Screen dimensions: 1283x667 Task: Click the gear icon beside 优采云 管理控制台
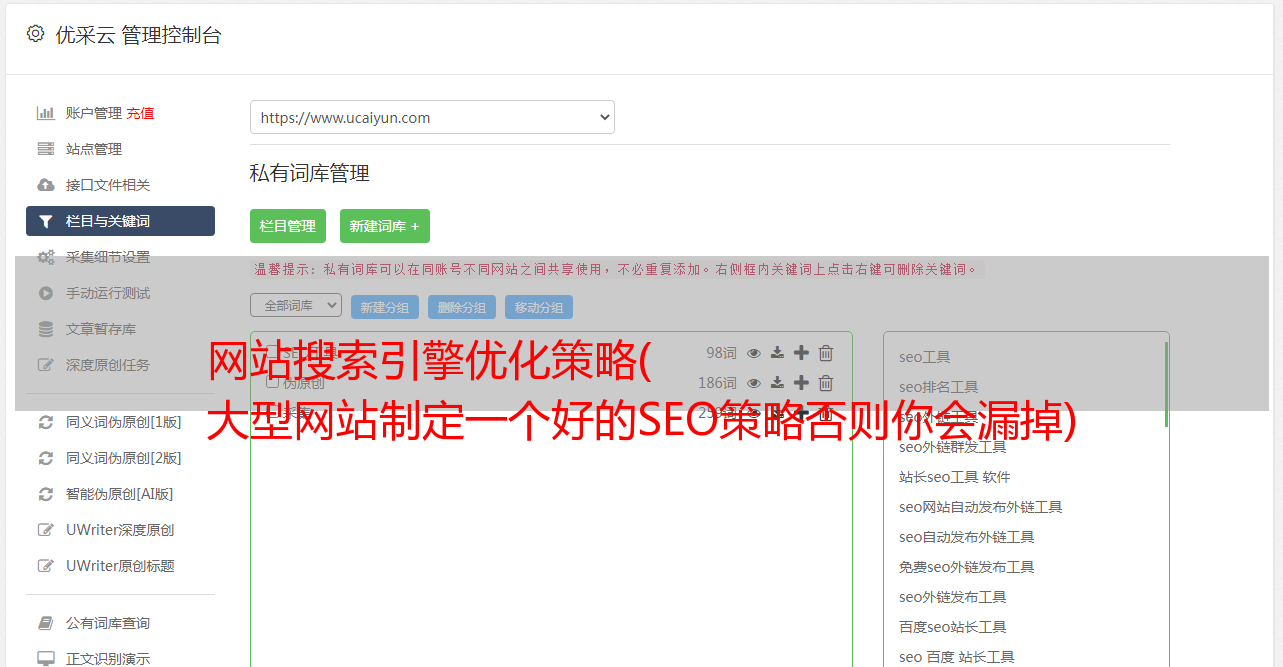[x=35, y=34]
